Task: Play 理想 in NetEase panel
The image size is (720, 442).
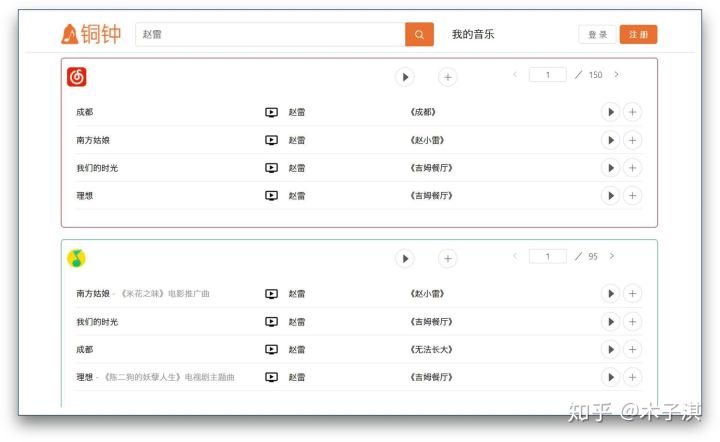Action: pos(611,196)
